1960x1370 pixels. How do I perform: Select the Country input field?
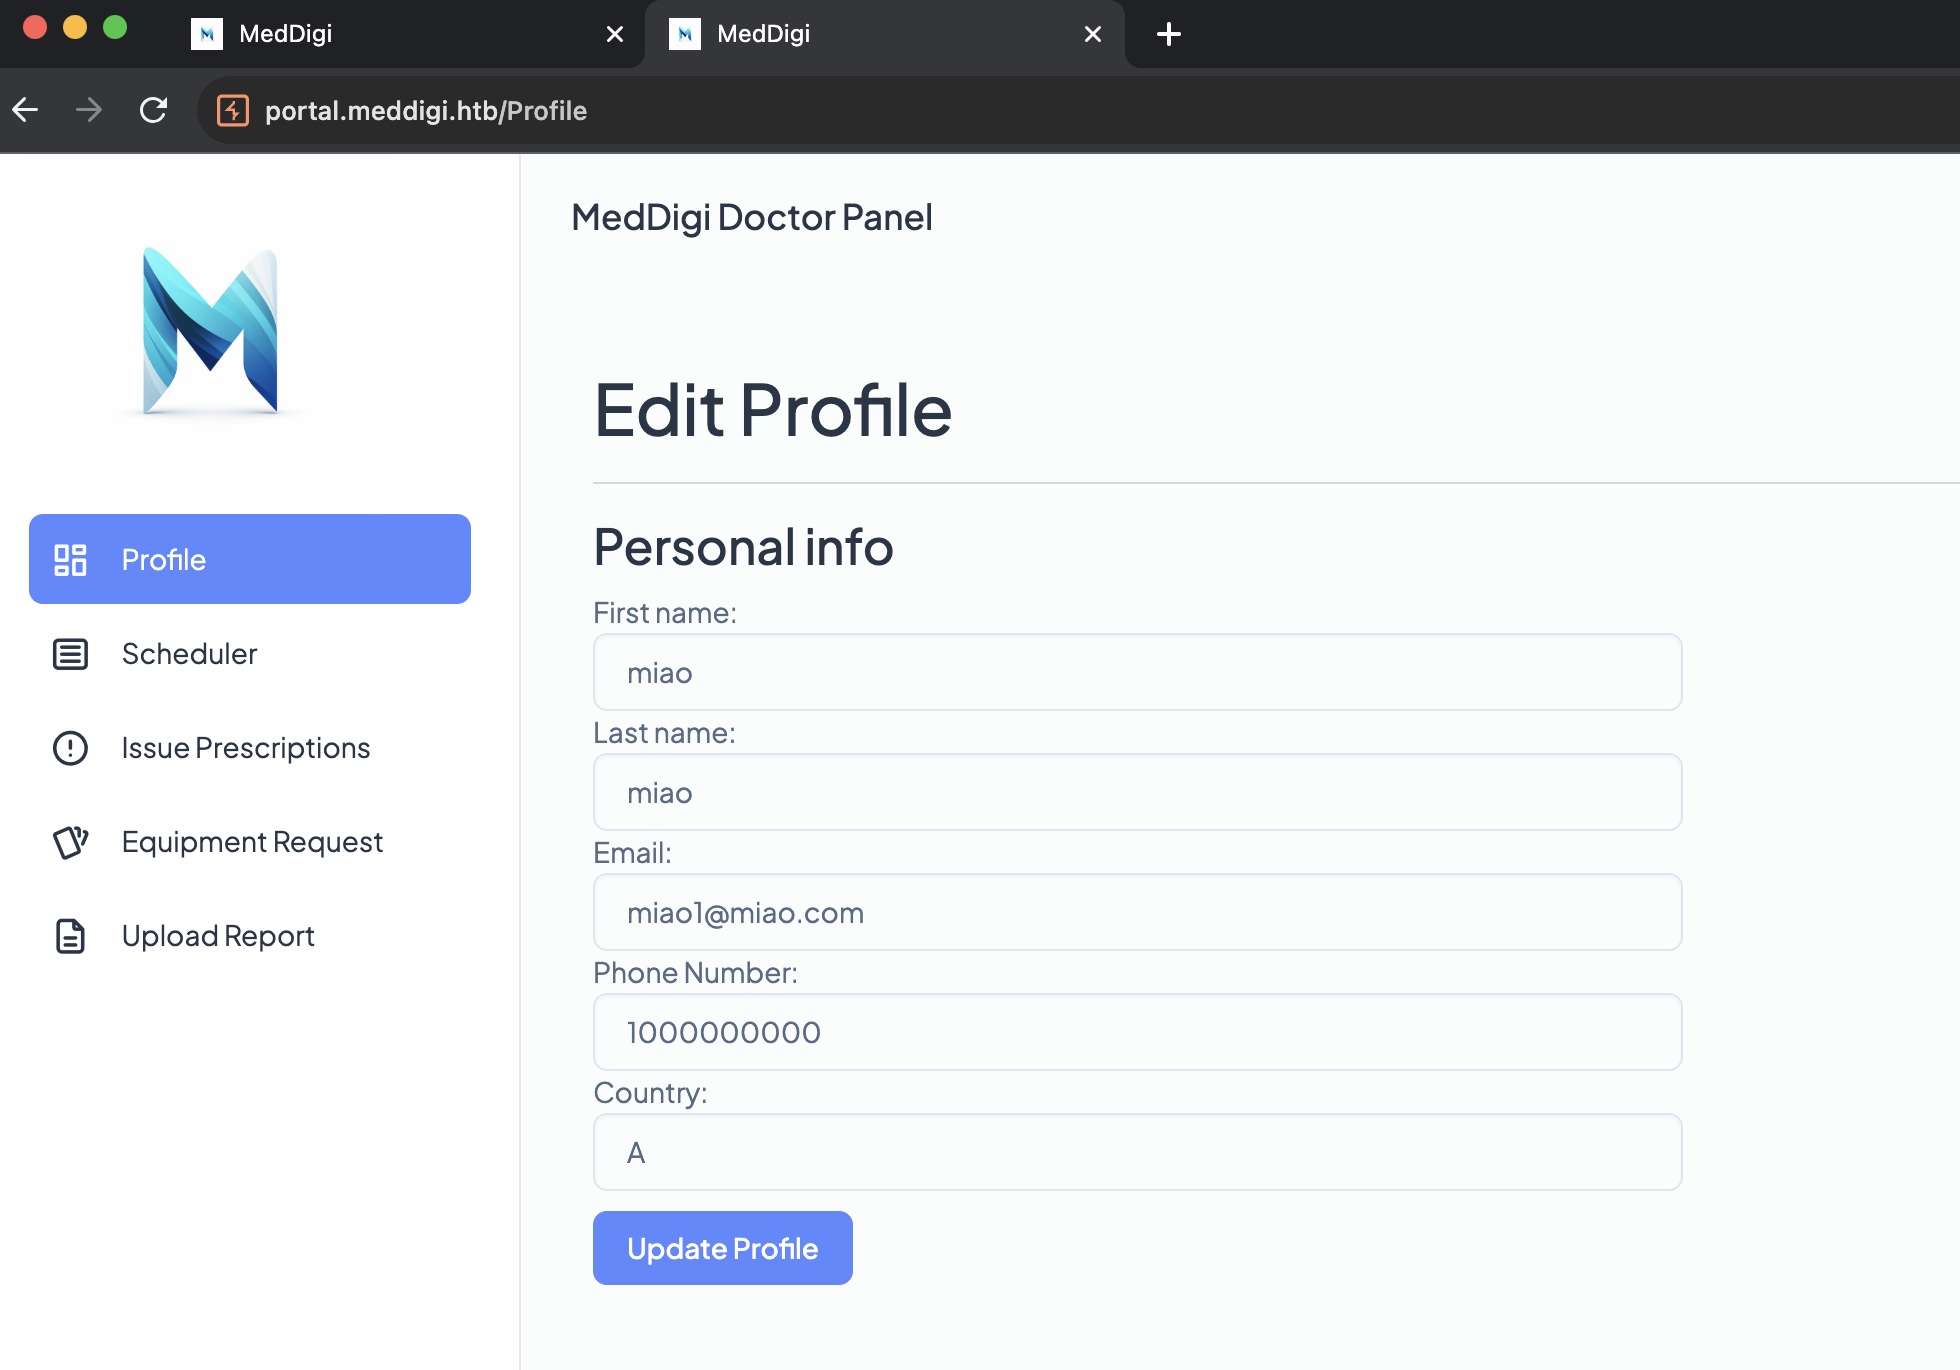click(1137, 1153)
